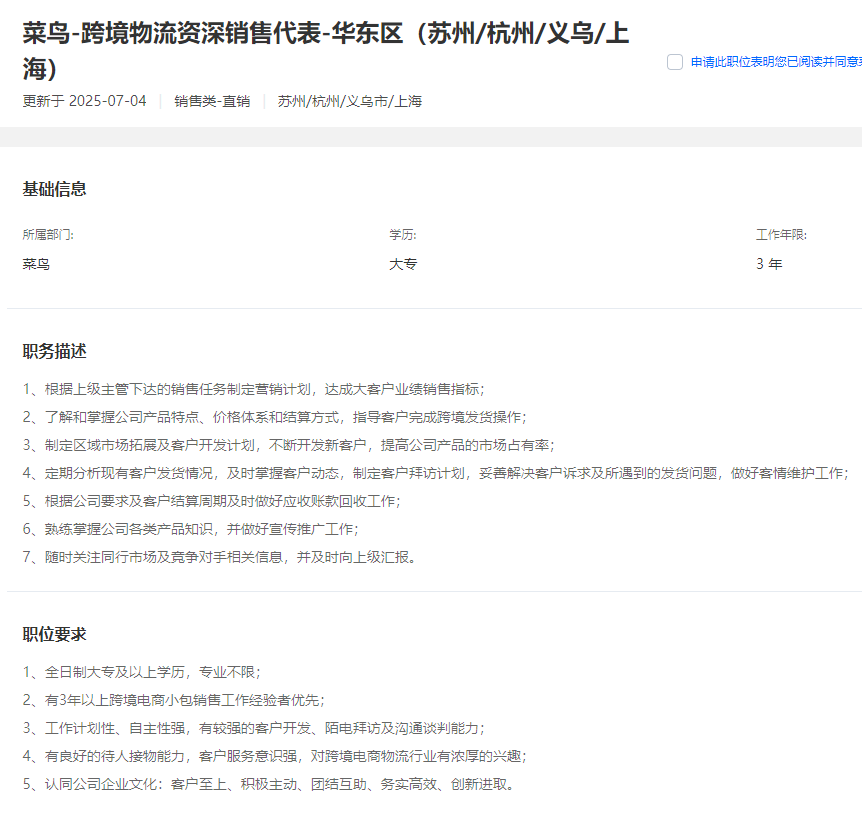Click the 所属部门: label
This screenshot has width=862, height=814.
(x=48, y=235)
